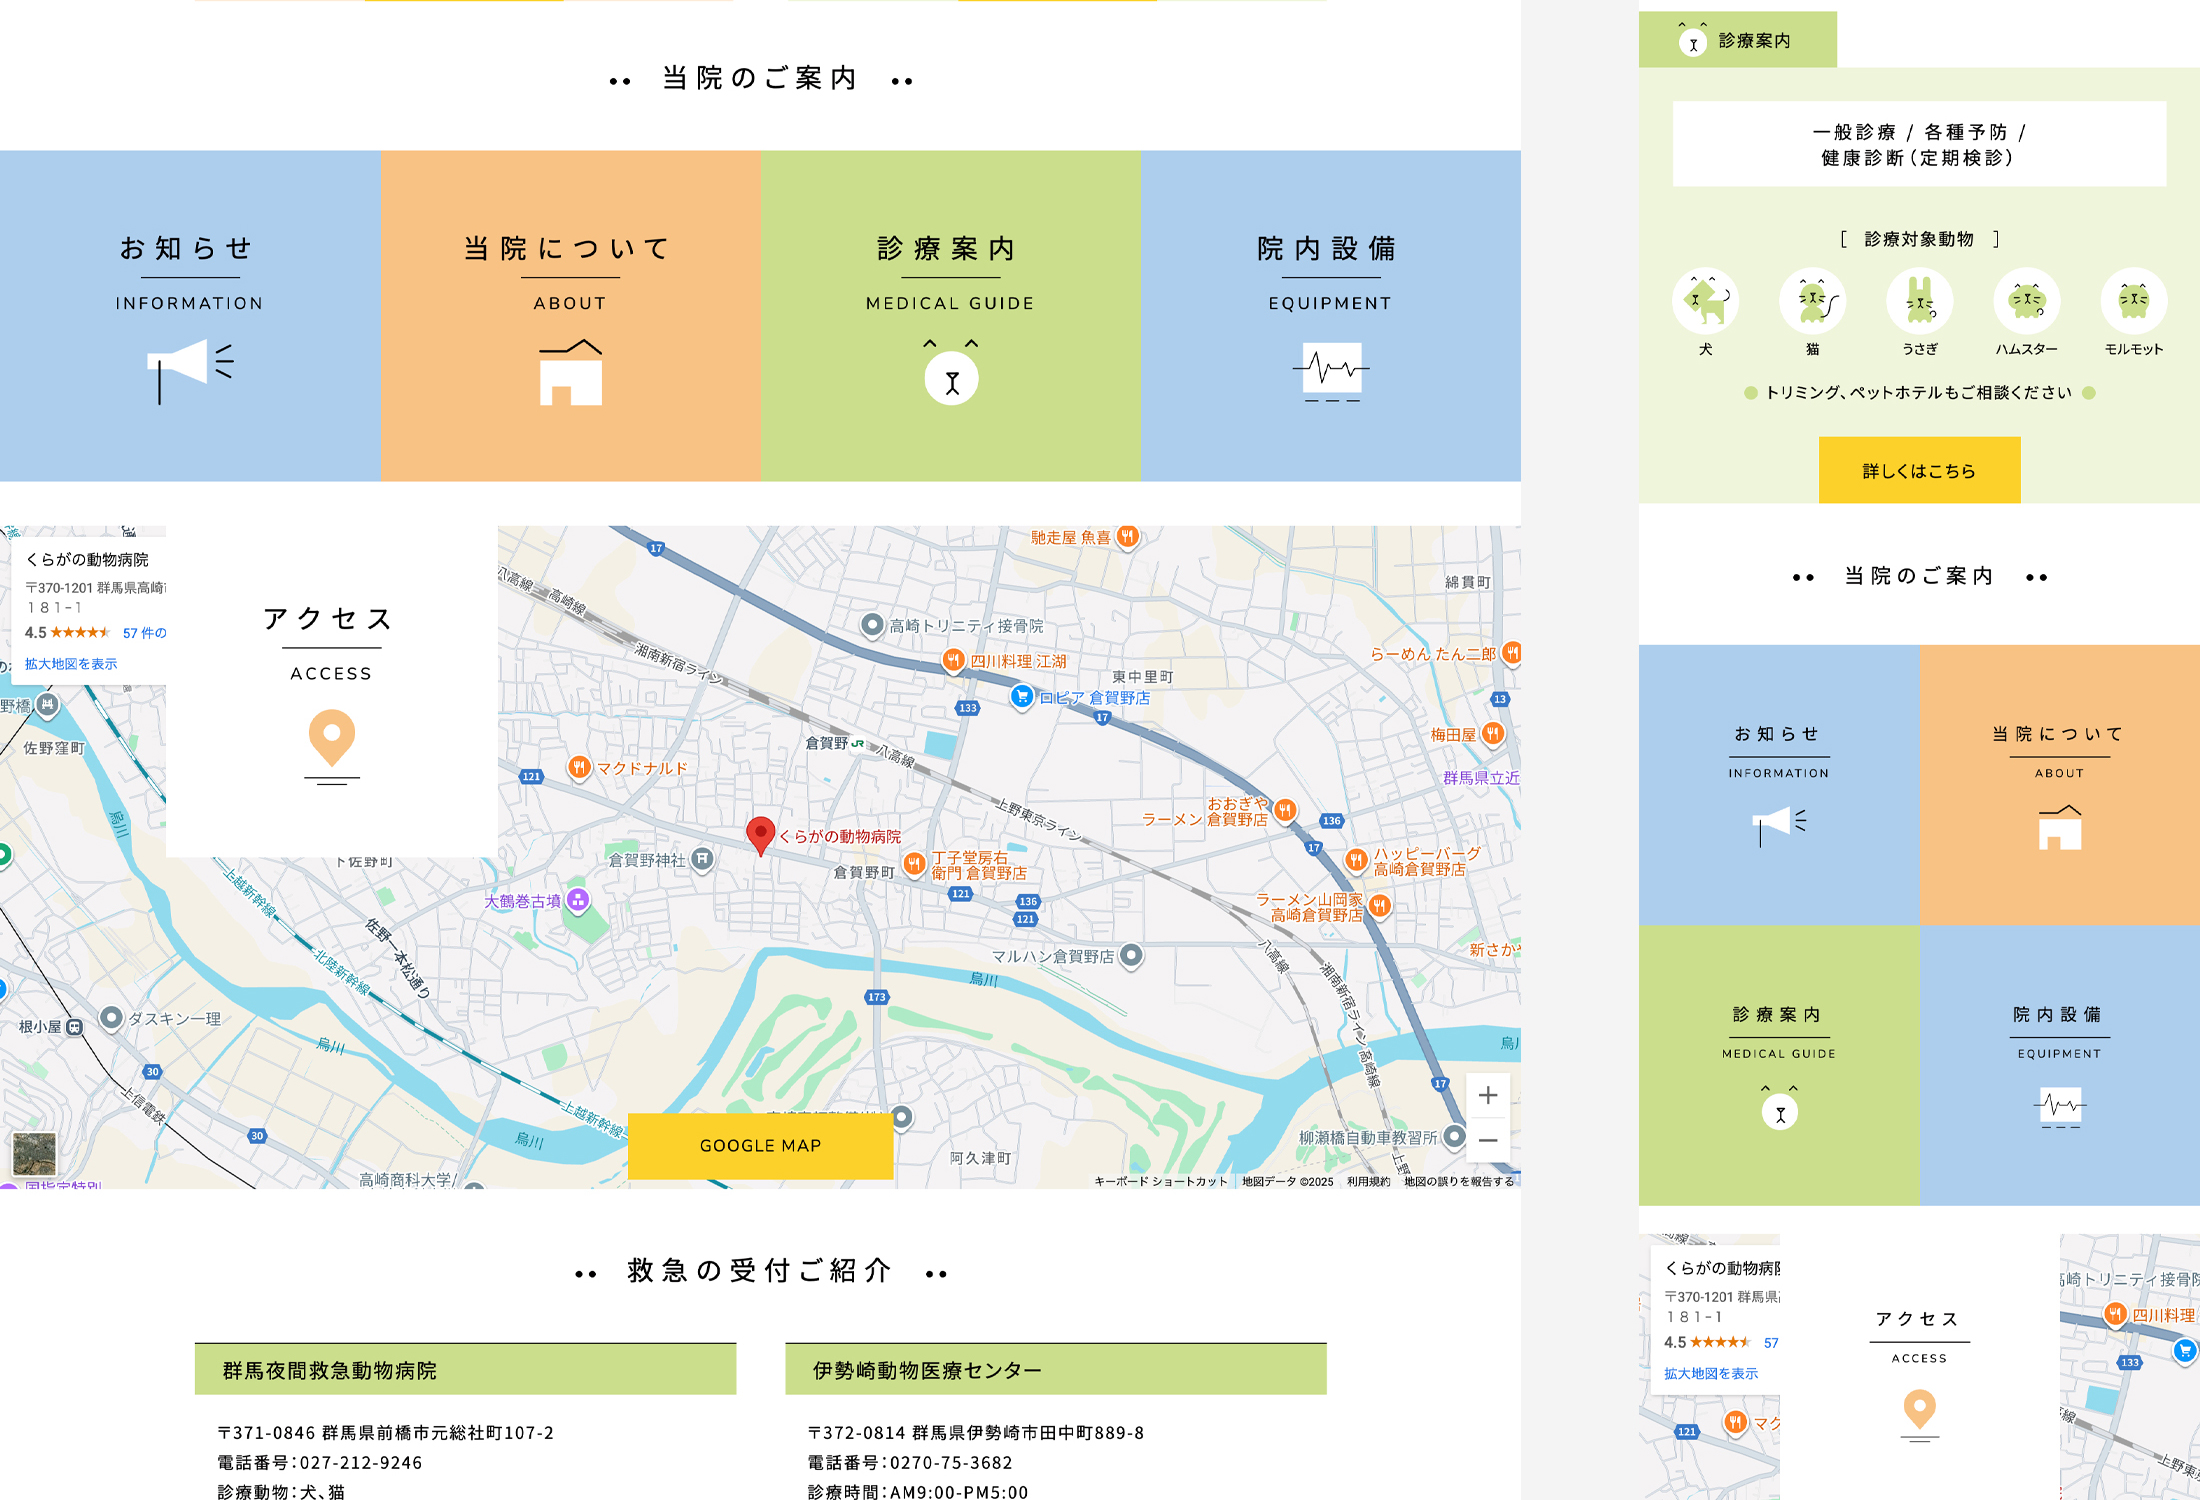Zoom out the map with minus button
The width and height of the screenshot is (2200, 1500).
[x=1488, y=1141]
